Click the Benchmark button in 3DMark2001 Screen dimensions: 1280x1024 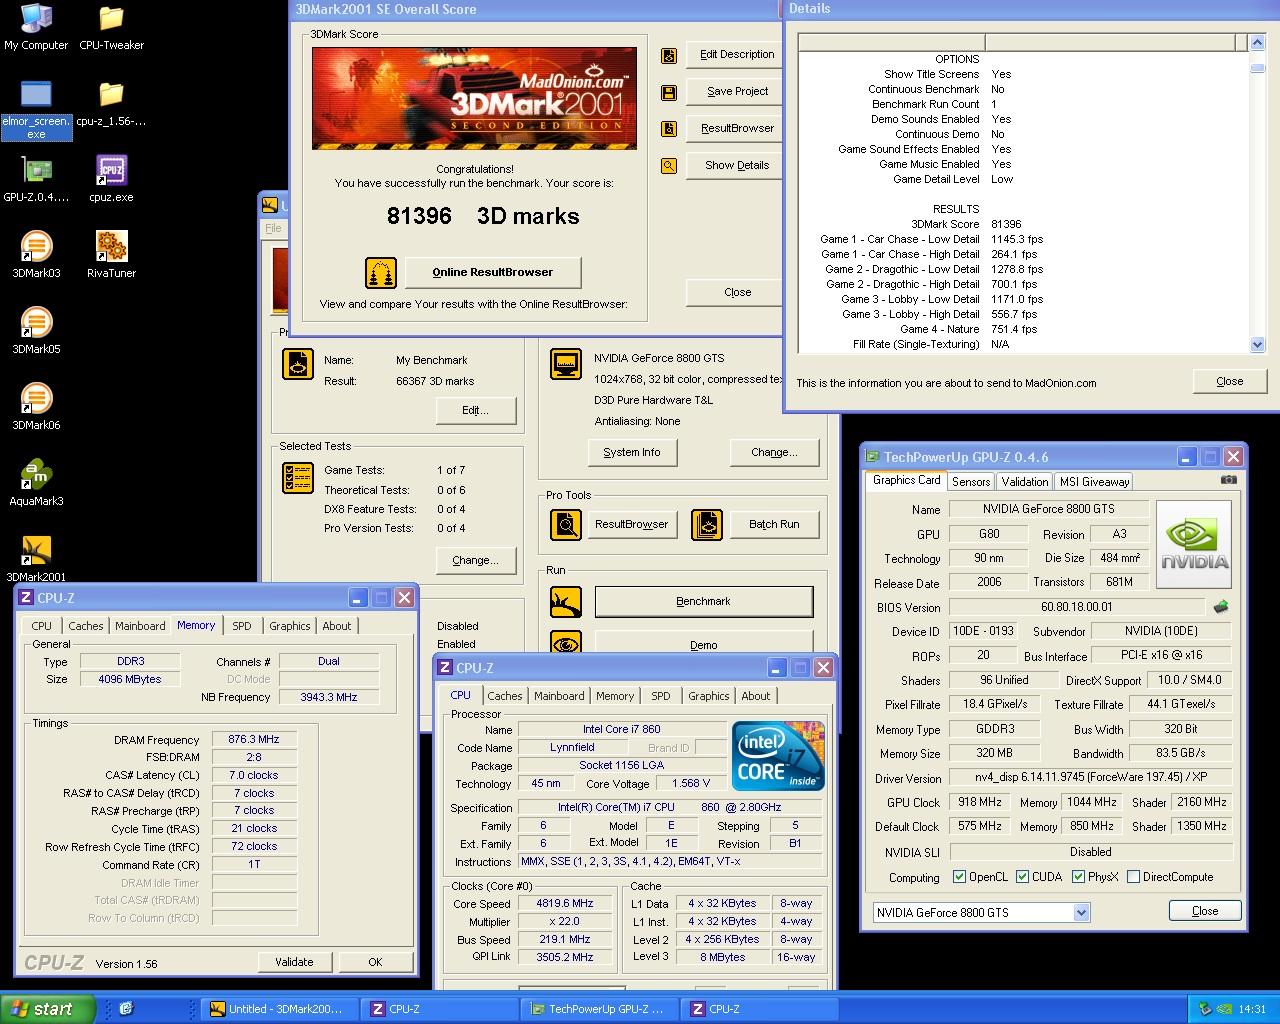pyautogui.click(x=703, y=601)
